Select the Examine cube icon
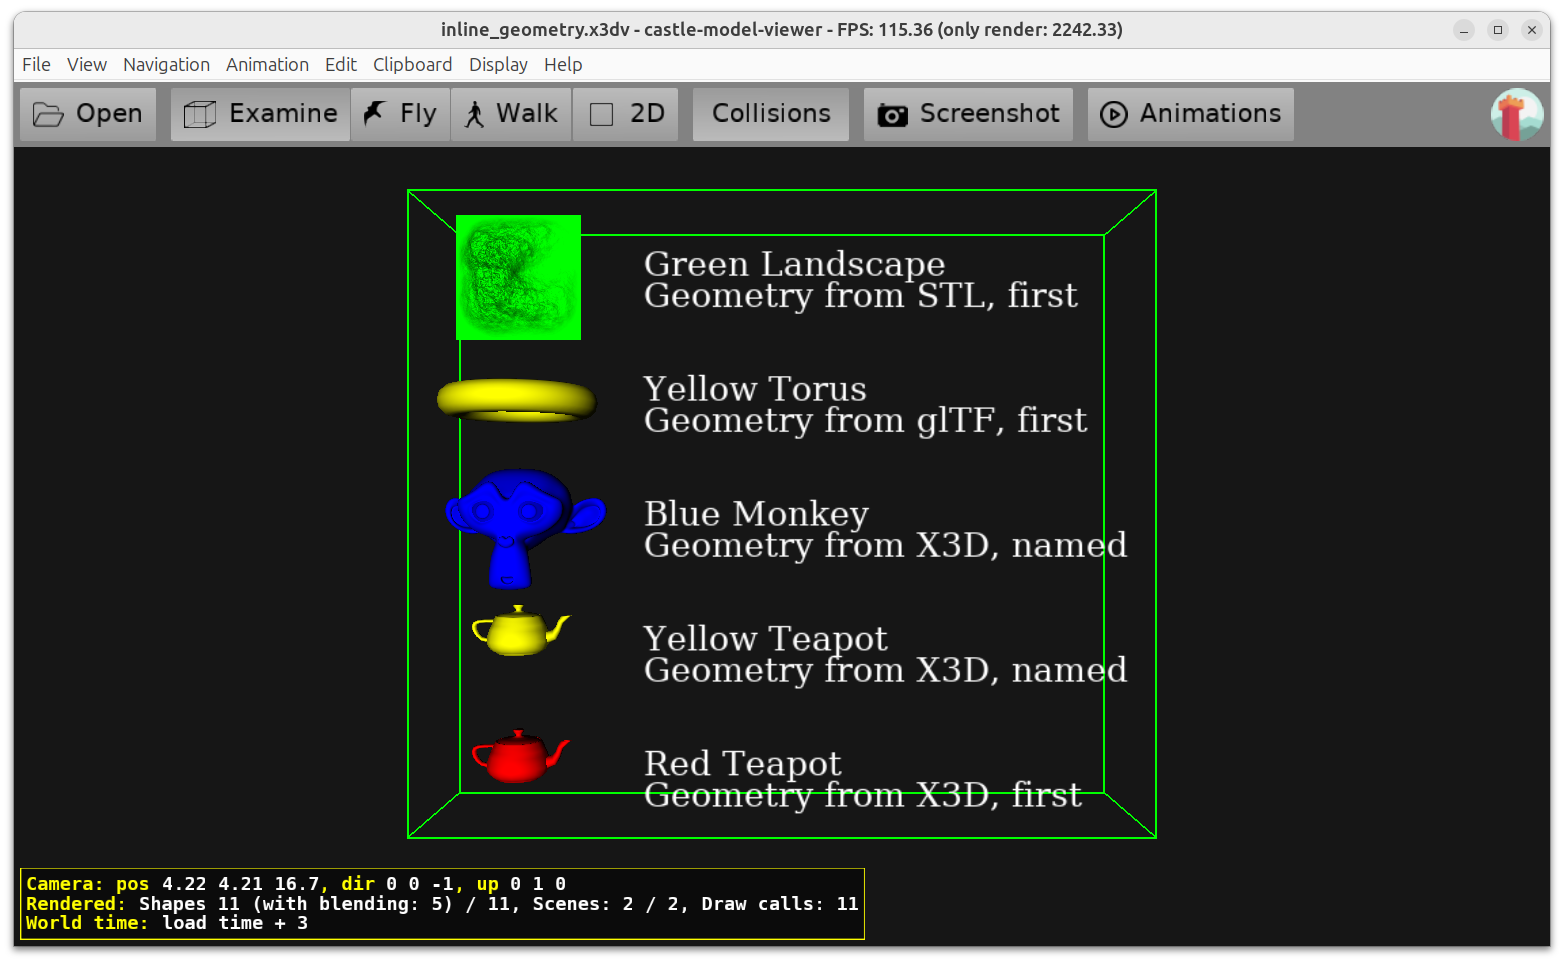The height and width of the screenshot is (963, 1564). click(x=200, y=114)
